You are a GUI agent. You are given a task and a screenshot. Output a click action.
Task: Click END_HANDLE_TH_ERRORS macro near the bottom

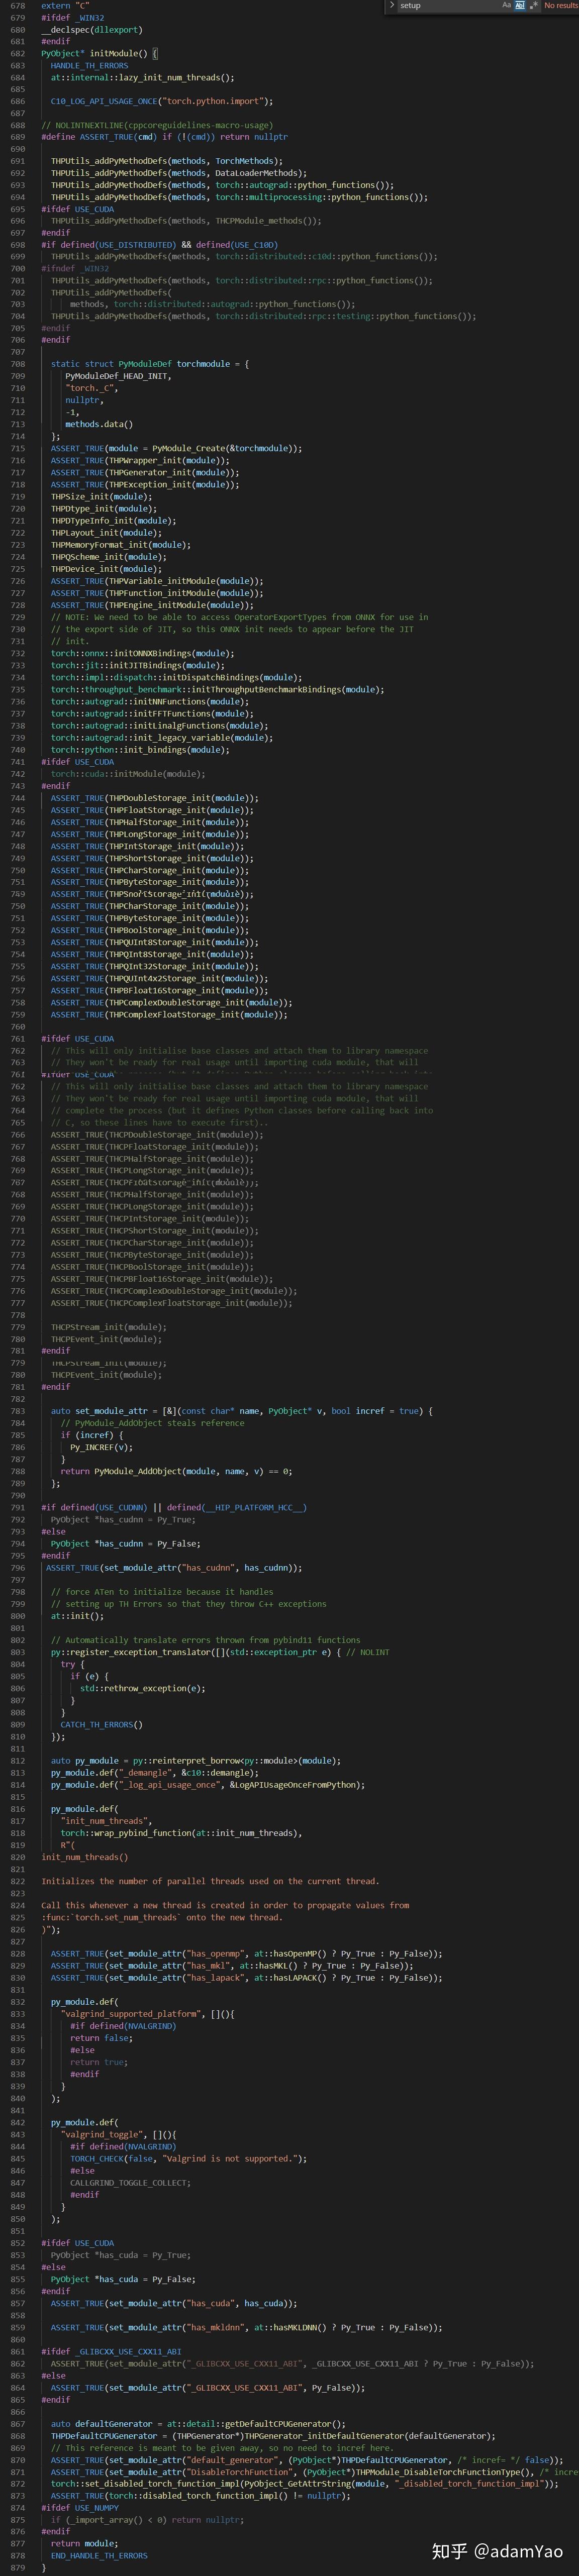click(99, 2556)
